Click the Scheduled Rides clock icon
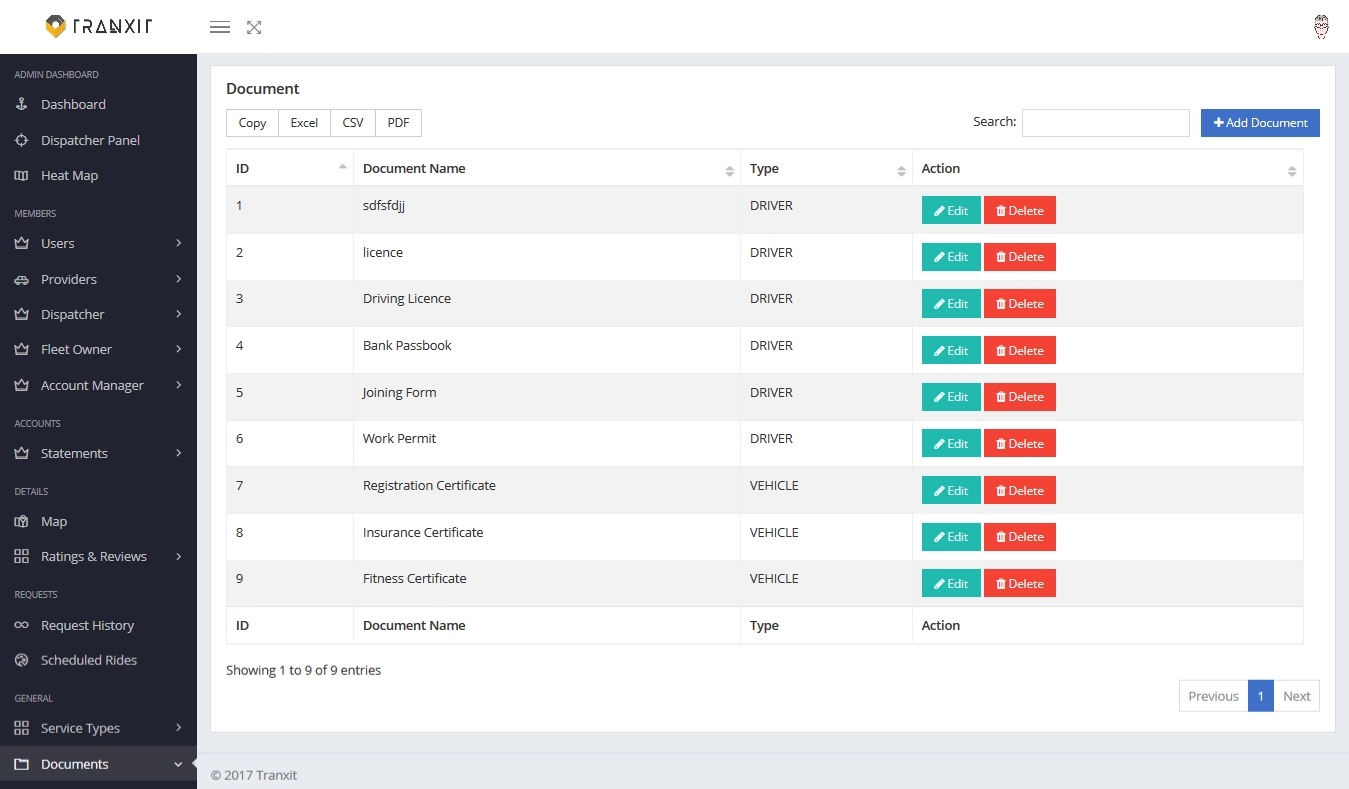 [22, 660]
